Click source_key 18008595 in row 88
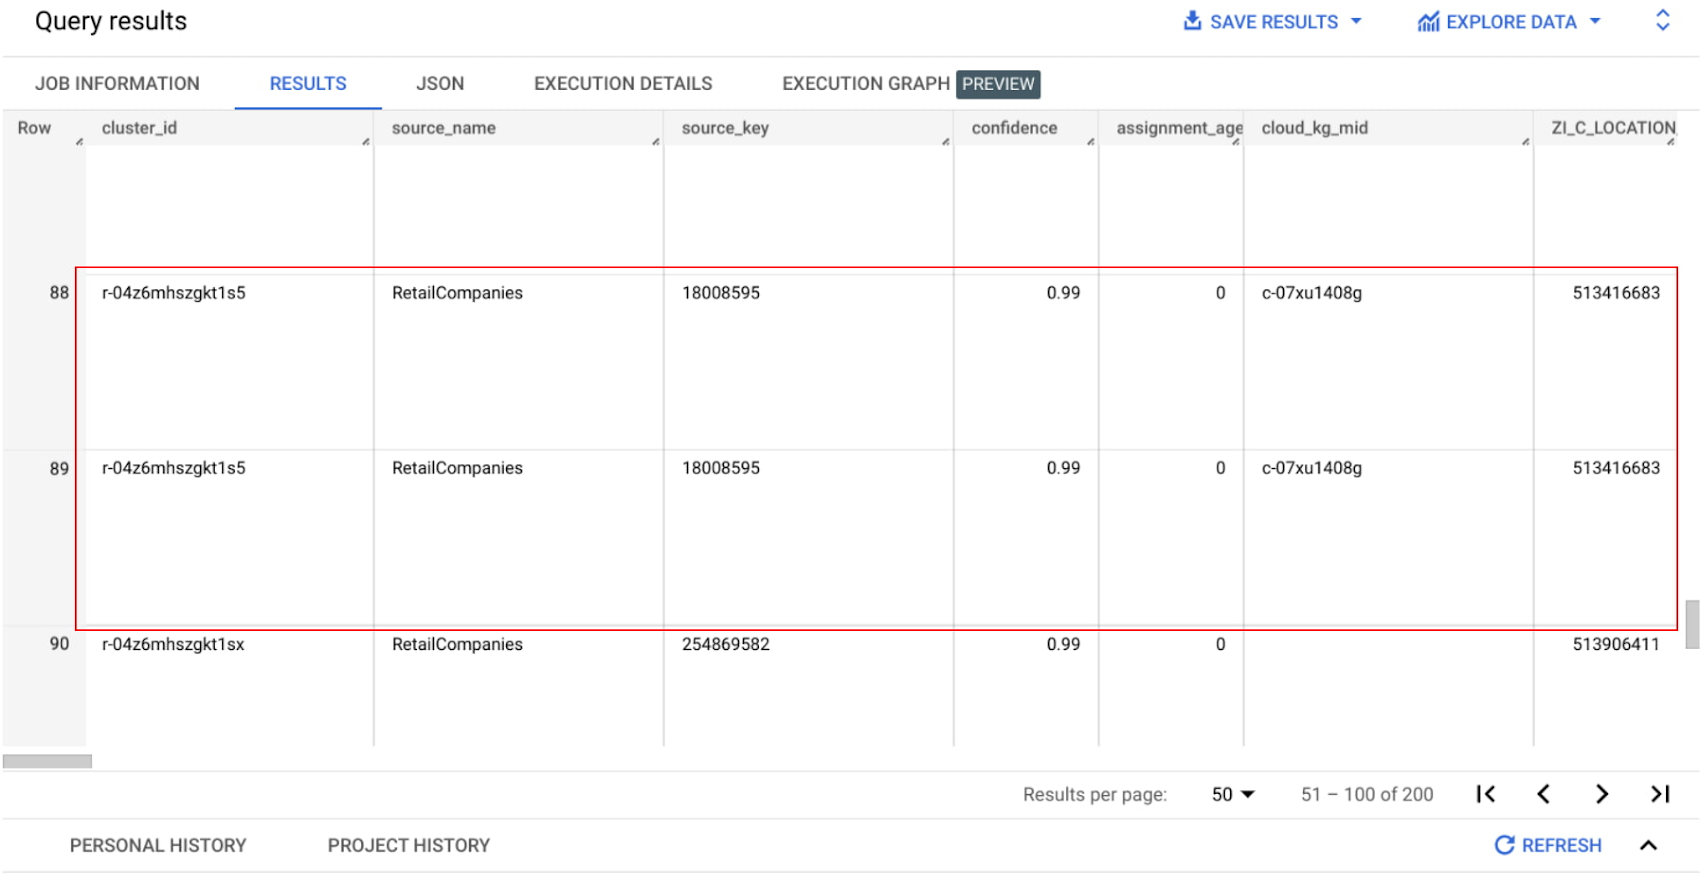The height and width of the screenshot is (884, 1700). 721,293
